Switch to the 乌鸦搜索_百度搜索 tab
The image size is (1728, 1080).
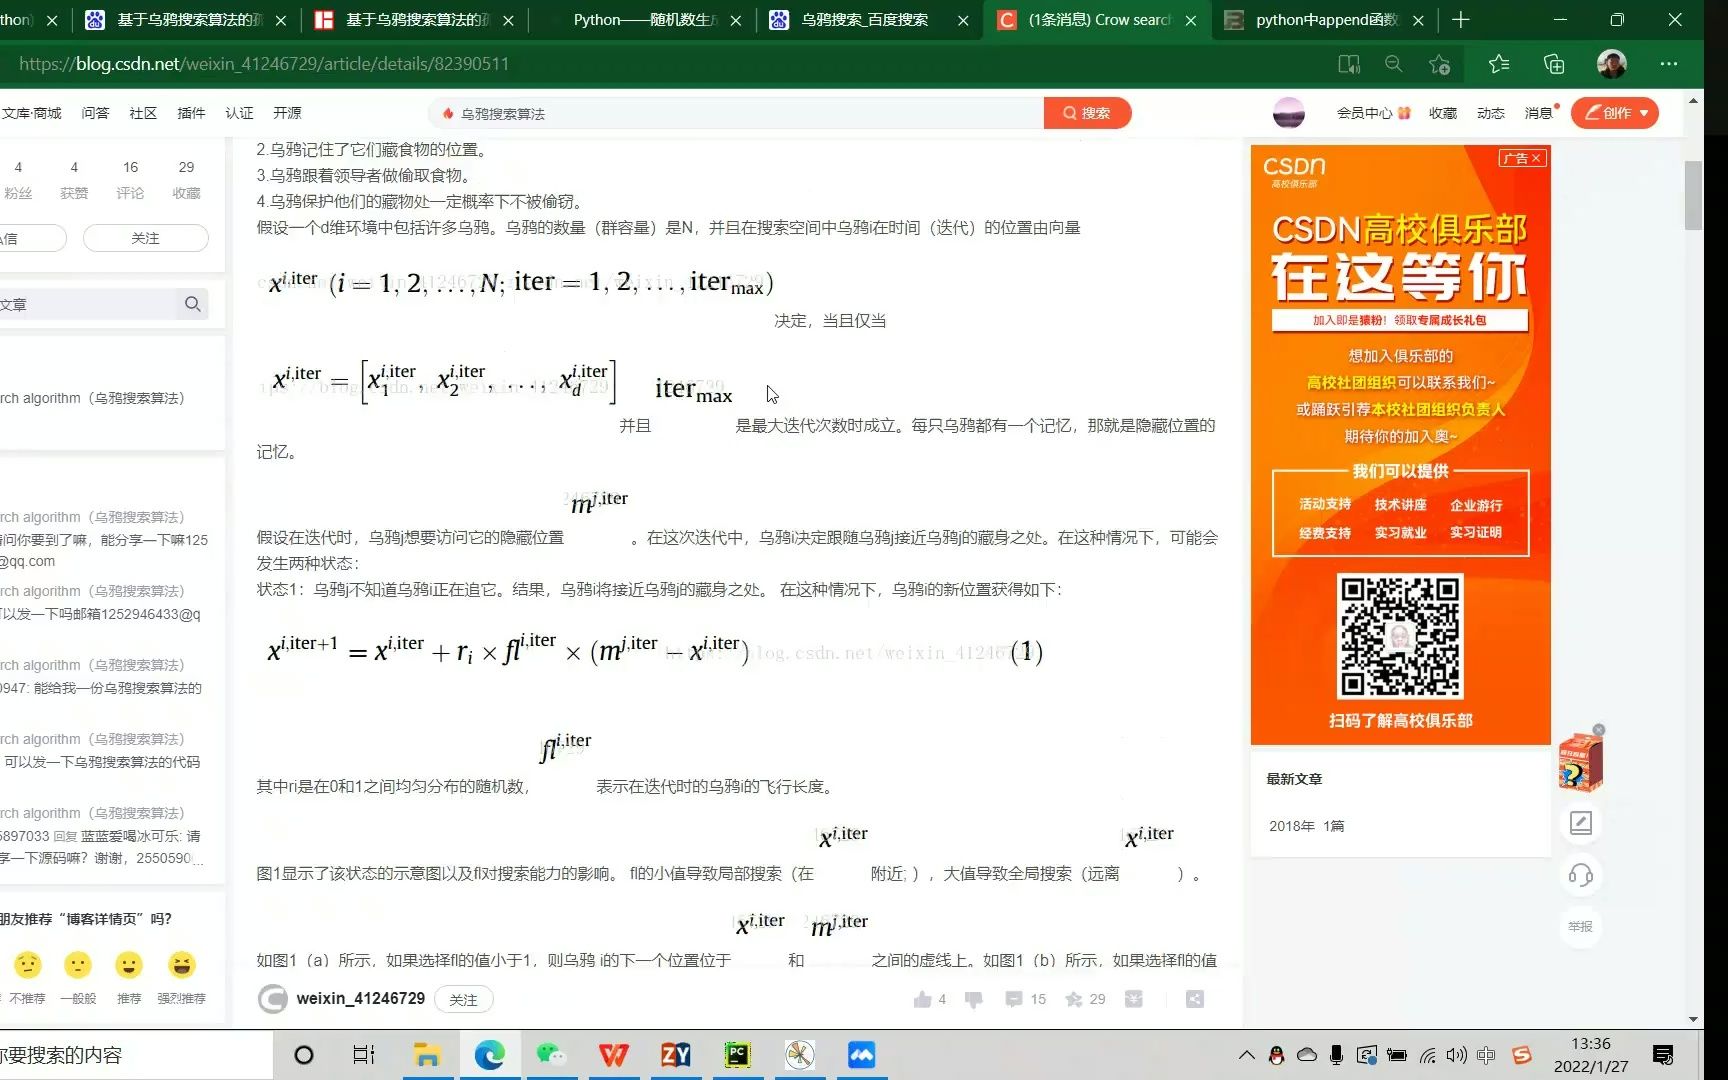(x=864, y=20)
